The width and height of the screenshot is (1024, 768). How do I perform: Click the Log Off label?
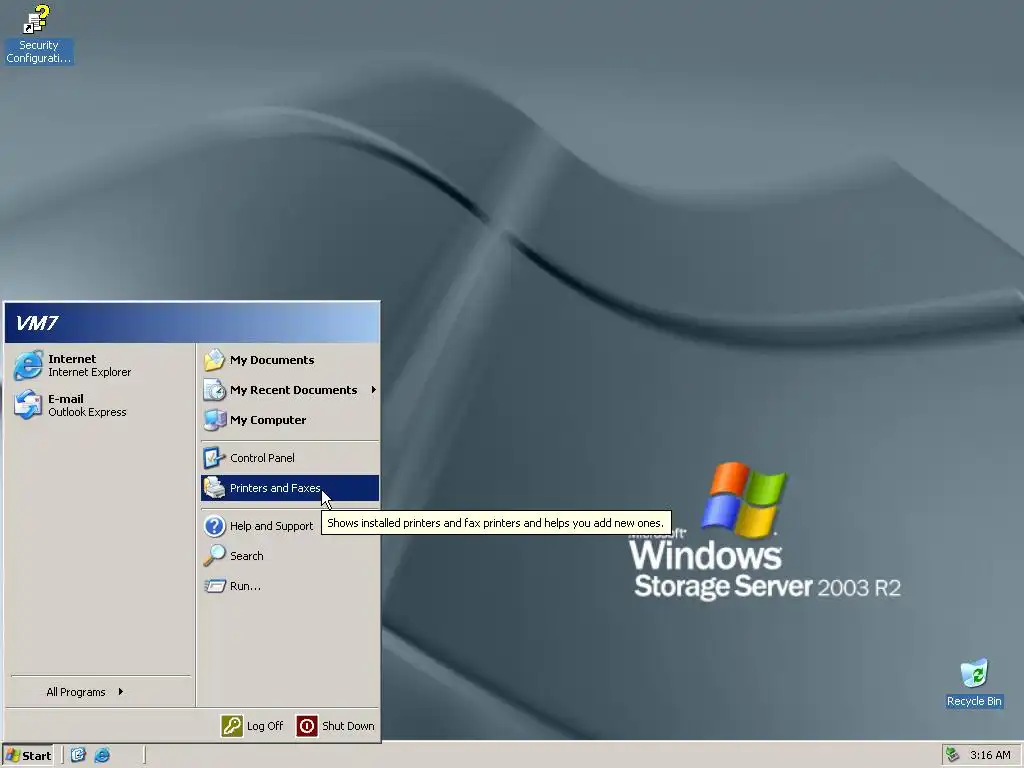pyautogui.click(x=265, y=726)
